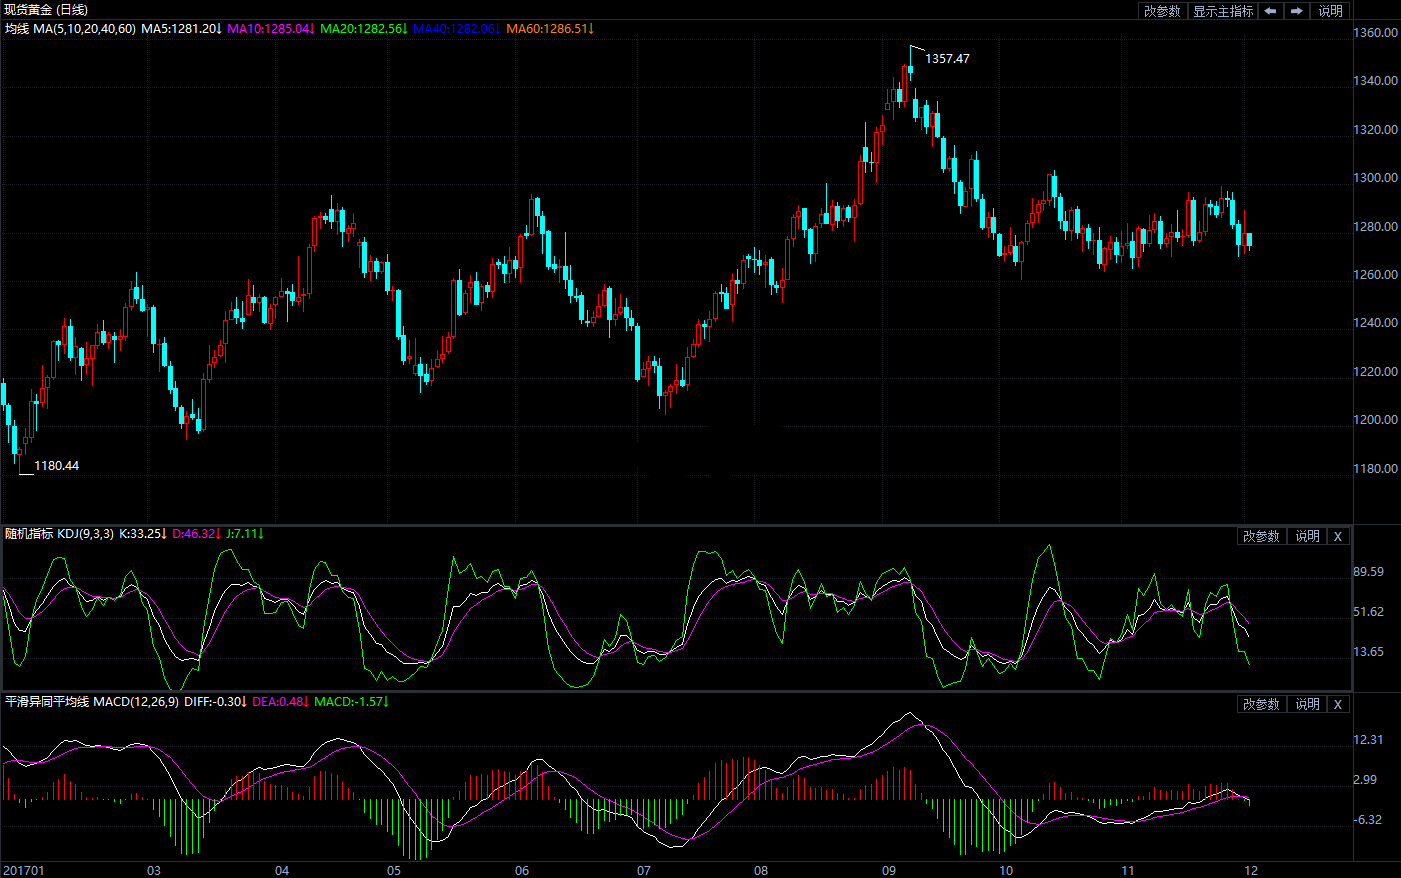Click the 12.31 MACD axis label
The height and width of the screenshot is (878, 1401).
(1368, 740)
